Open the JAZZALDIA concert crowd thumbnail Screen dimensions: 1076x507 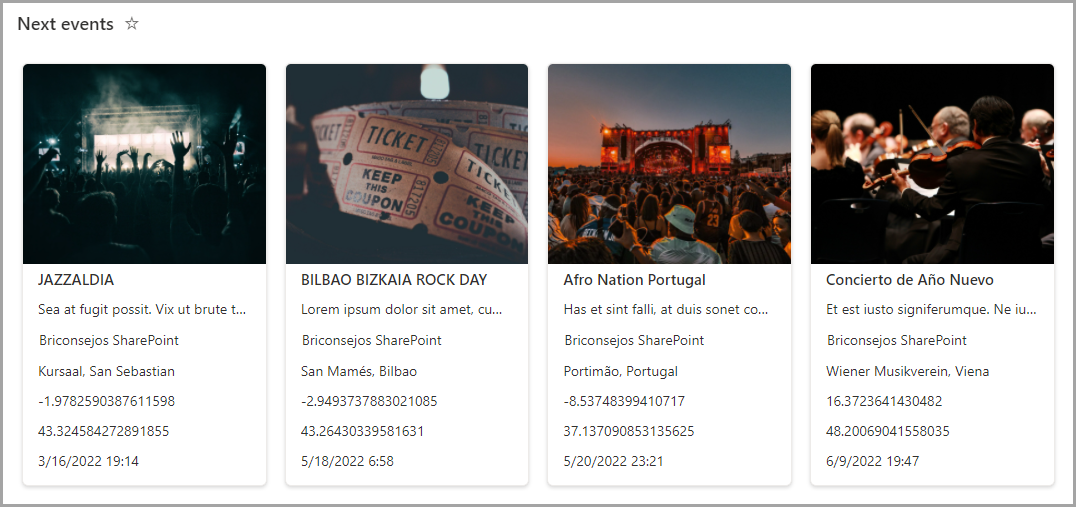pos(144,164)
